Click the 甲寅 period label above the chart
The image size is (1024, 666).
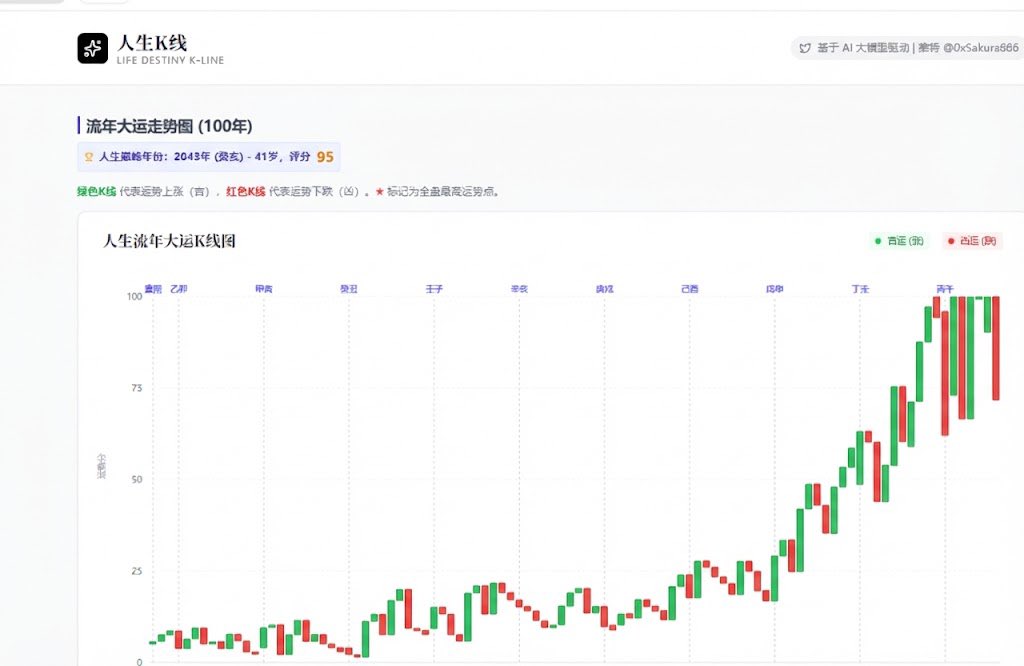(x=264, y=289)
